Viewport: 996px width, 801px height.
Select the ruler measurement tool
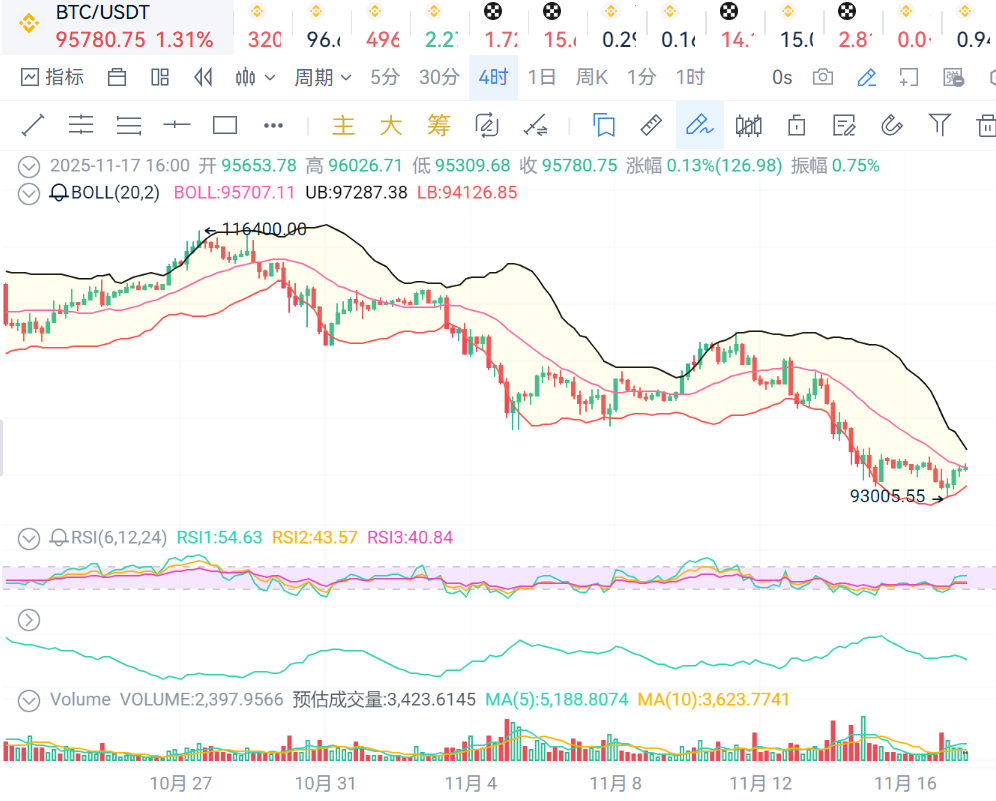pyautogui.click(x=651, y=125)
